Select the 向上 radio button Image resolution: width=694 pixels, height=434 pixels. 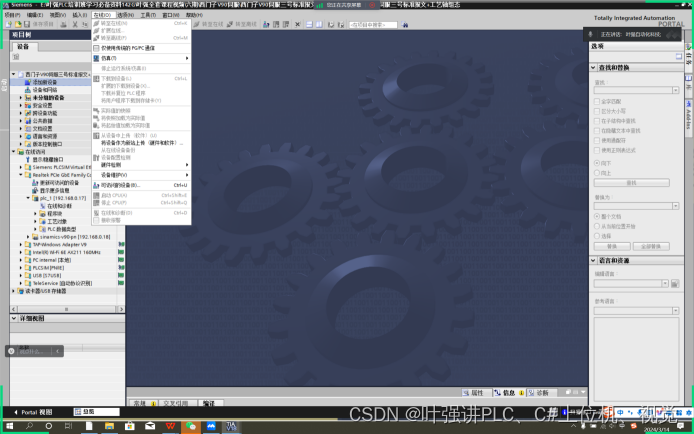tap(597, 173)
